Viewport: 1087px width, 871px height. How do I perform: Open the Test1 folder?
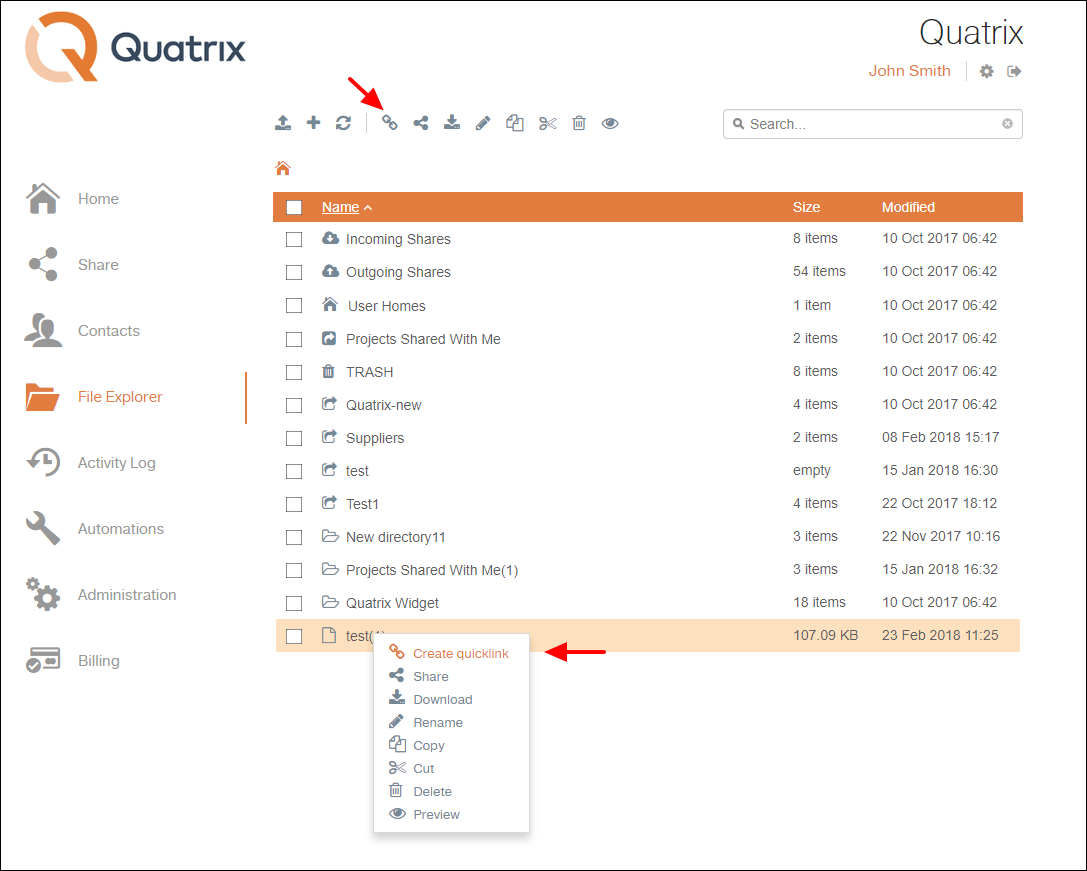[x=363, y=504]
